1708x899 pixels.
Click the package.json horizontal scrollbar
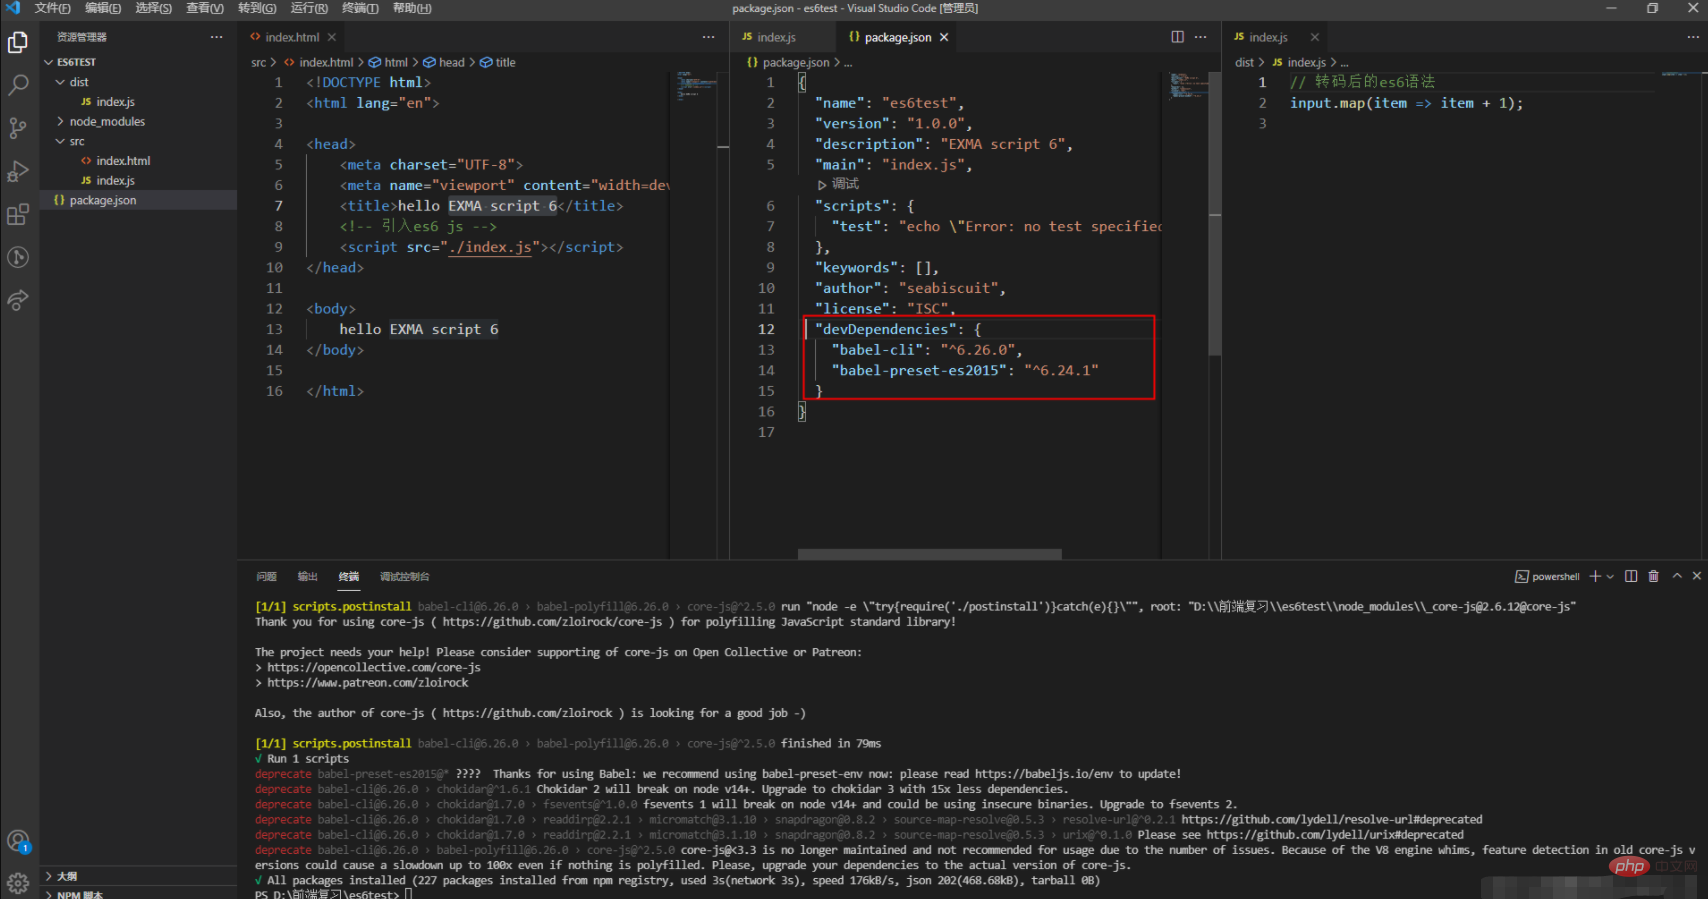[x=929, y=554]
